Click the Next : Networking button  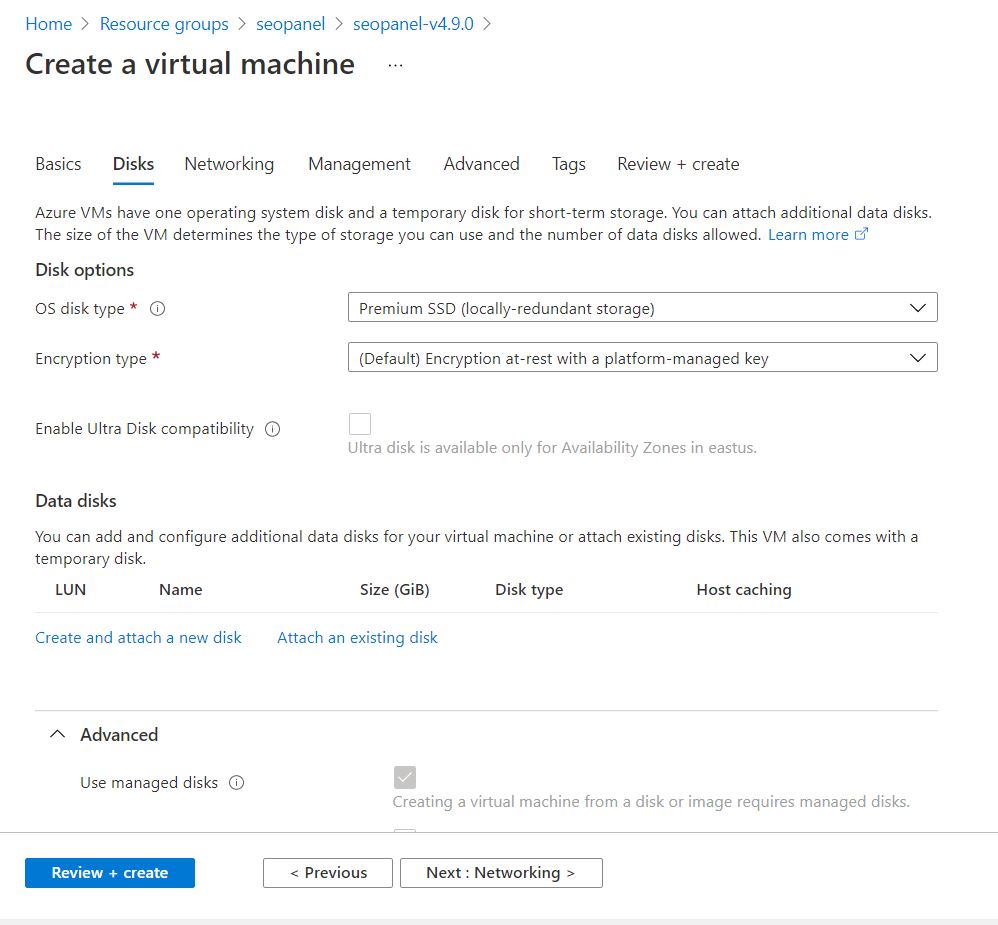(501, 873)
